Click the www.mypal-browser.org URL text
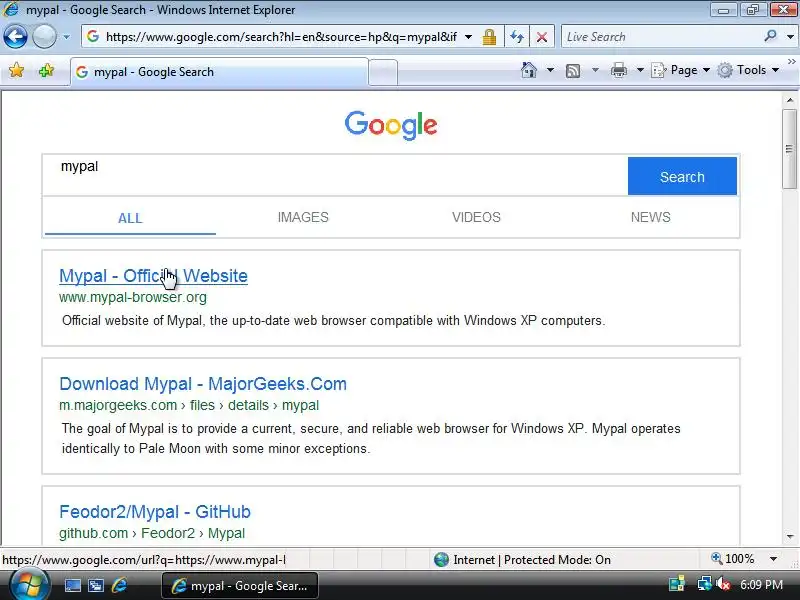Image resolution: width=800 pixels, height=600 pixels. click(133, 297)
